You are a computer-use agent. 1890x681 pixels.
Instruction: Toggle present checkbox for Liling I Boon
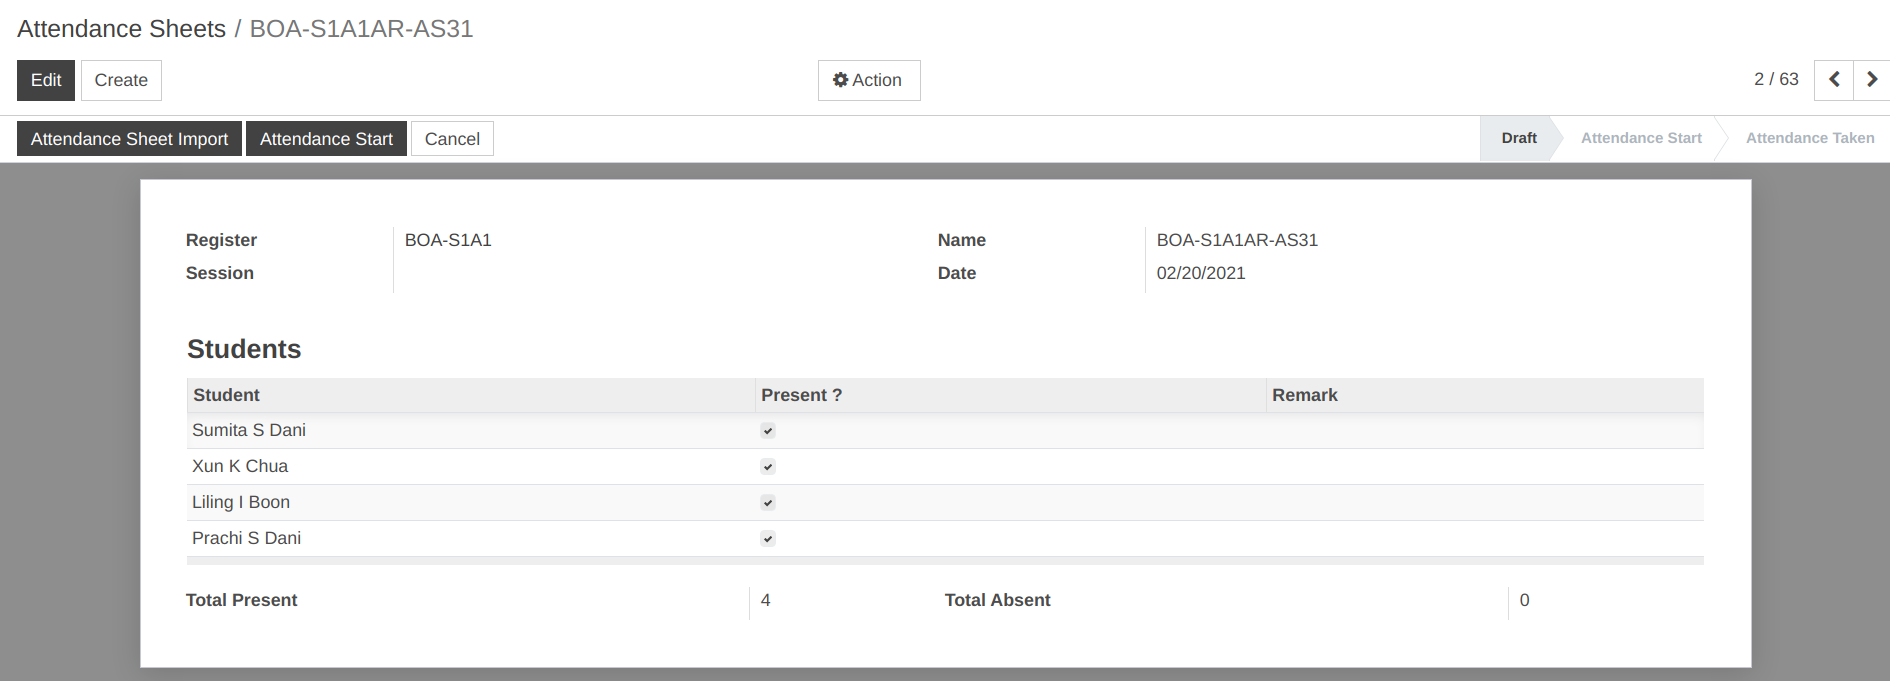(768, 503)
